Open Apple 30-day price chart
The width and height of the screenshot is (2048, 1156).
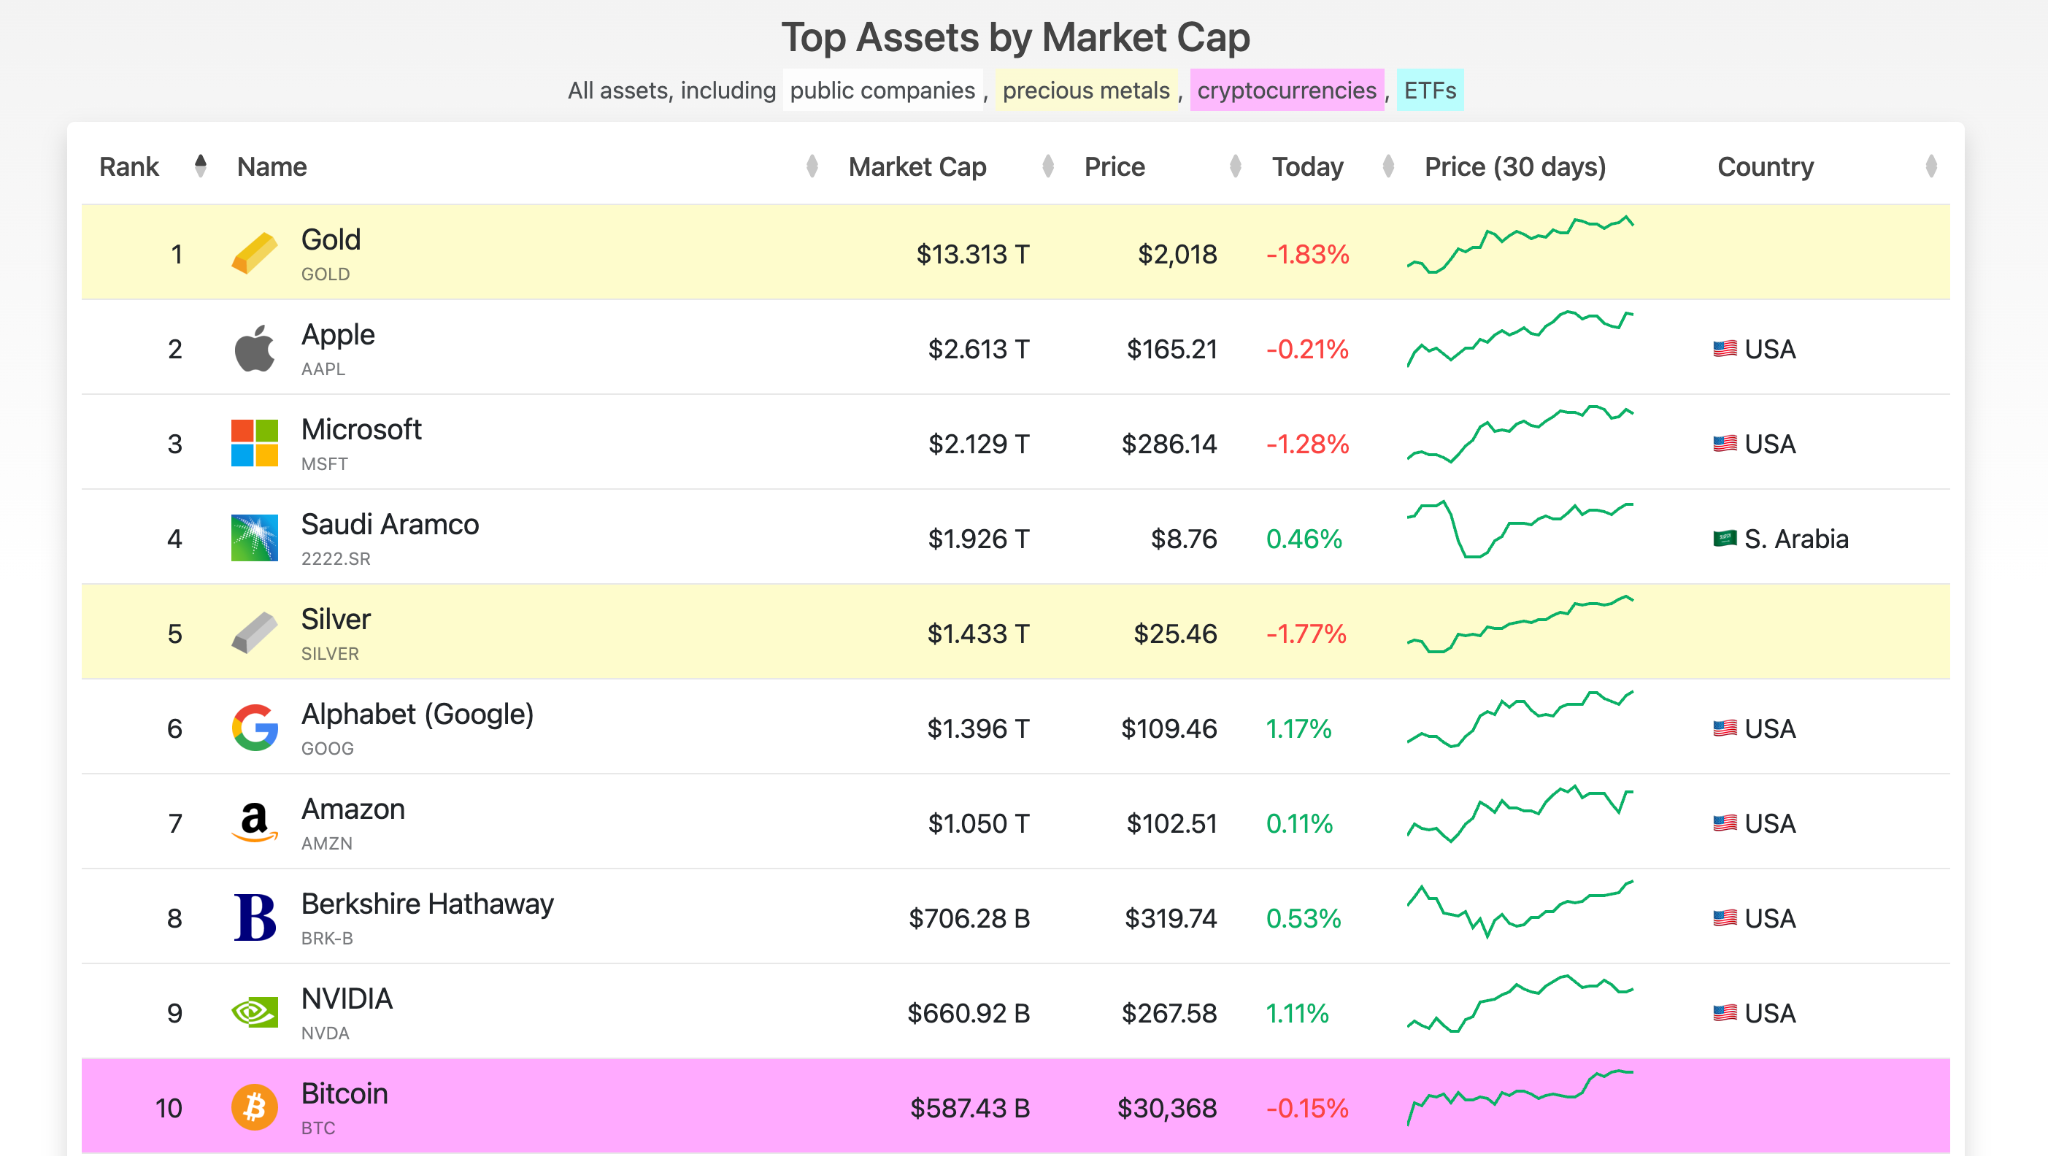click(1519, 340)
